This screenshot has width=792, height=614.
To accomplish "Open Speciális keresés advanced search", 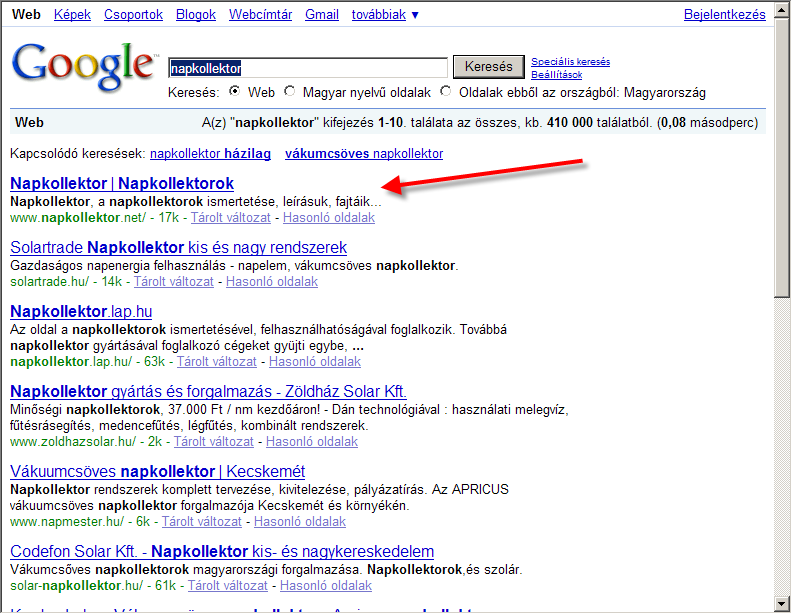I will tap(570, 62).
